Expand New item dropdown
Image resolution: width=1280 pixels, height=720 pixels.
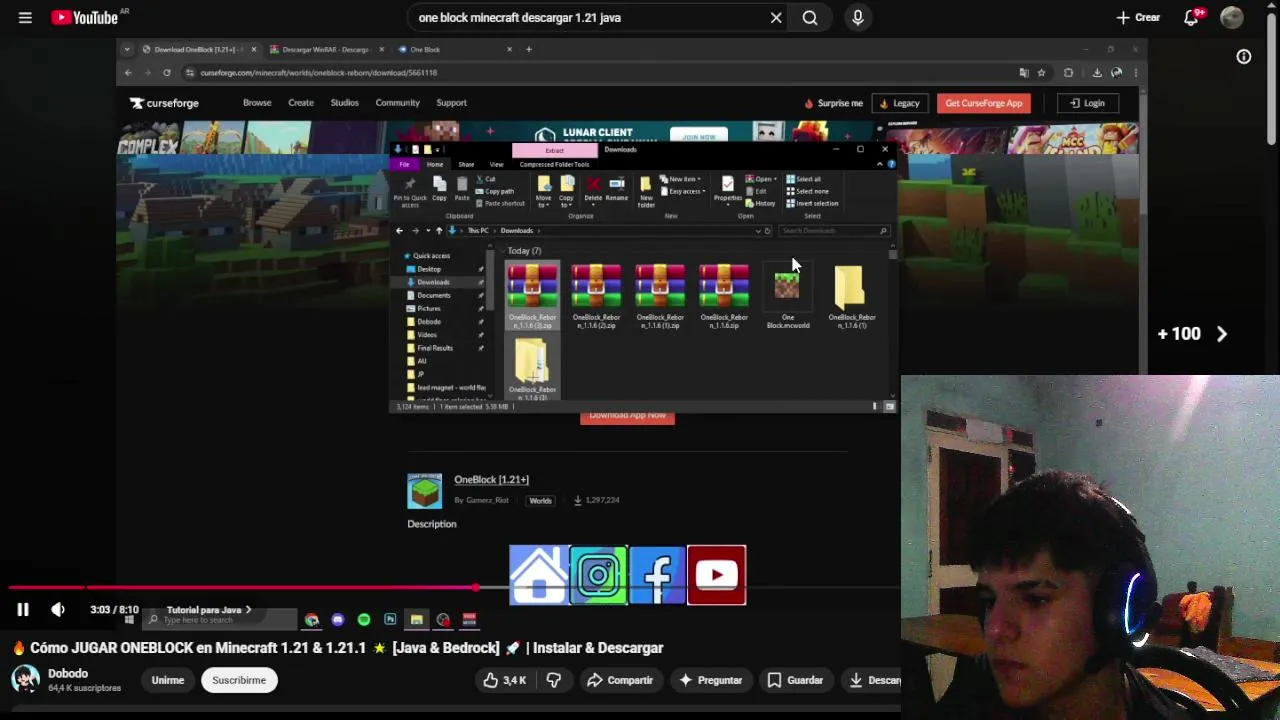coord(683,179)
